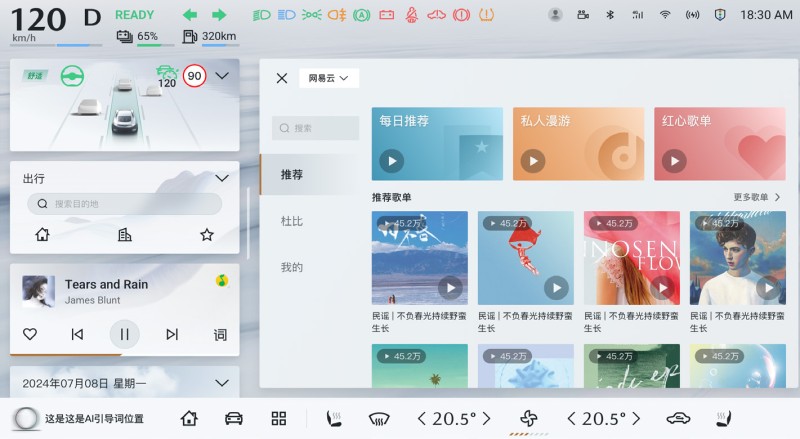Play the 每日推荐 card
The width and height of the screenshot is (800, 439).
[392, 161]
